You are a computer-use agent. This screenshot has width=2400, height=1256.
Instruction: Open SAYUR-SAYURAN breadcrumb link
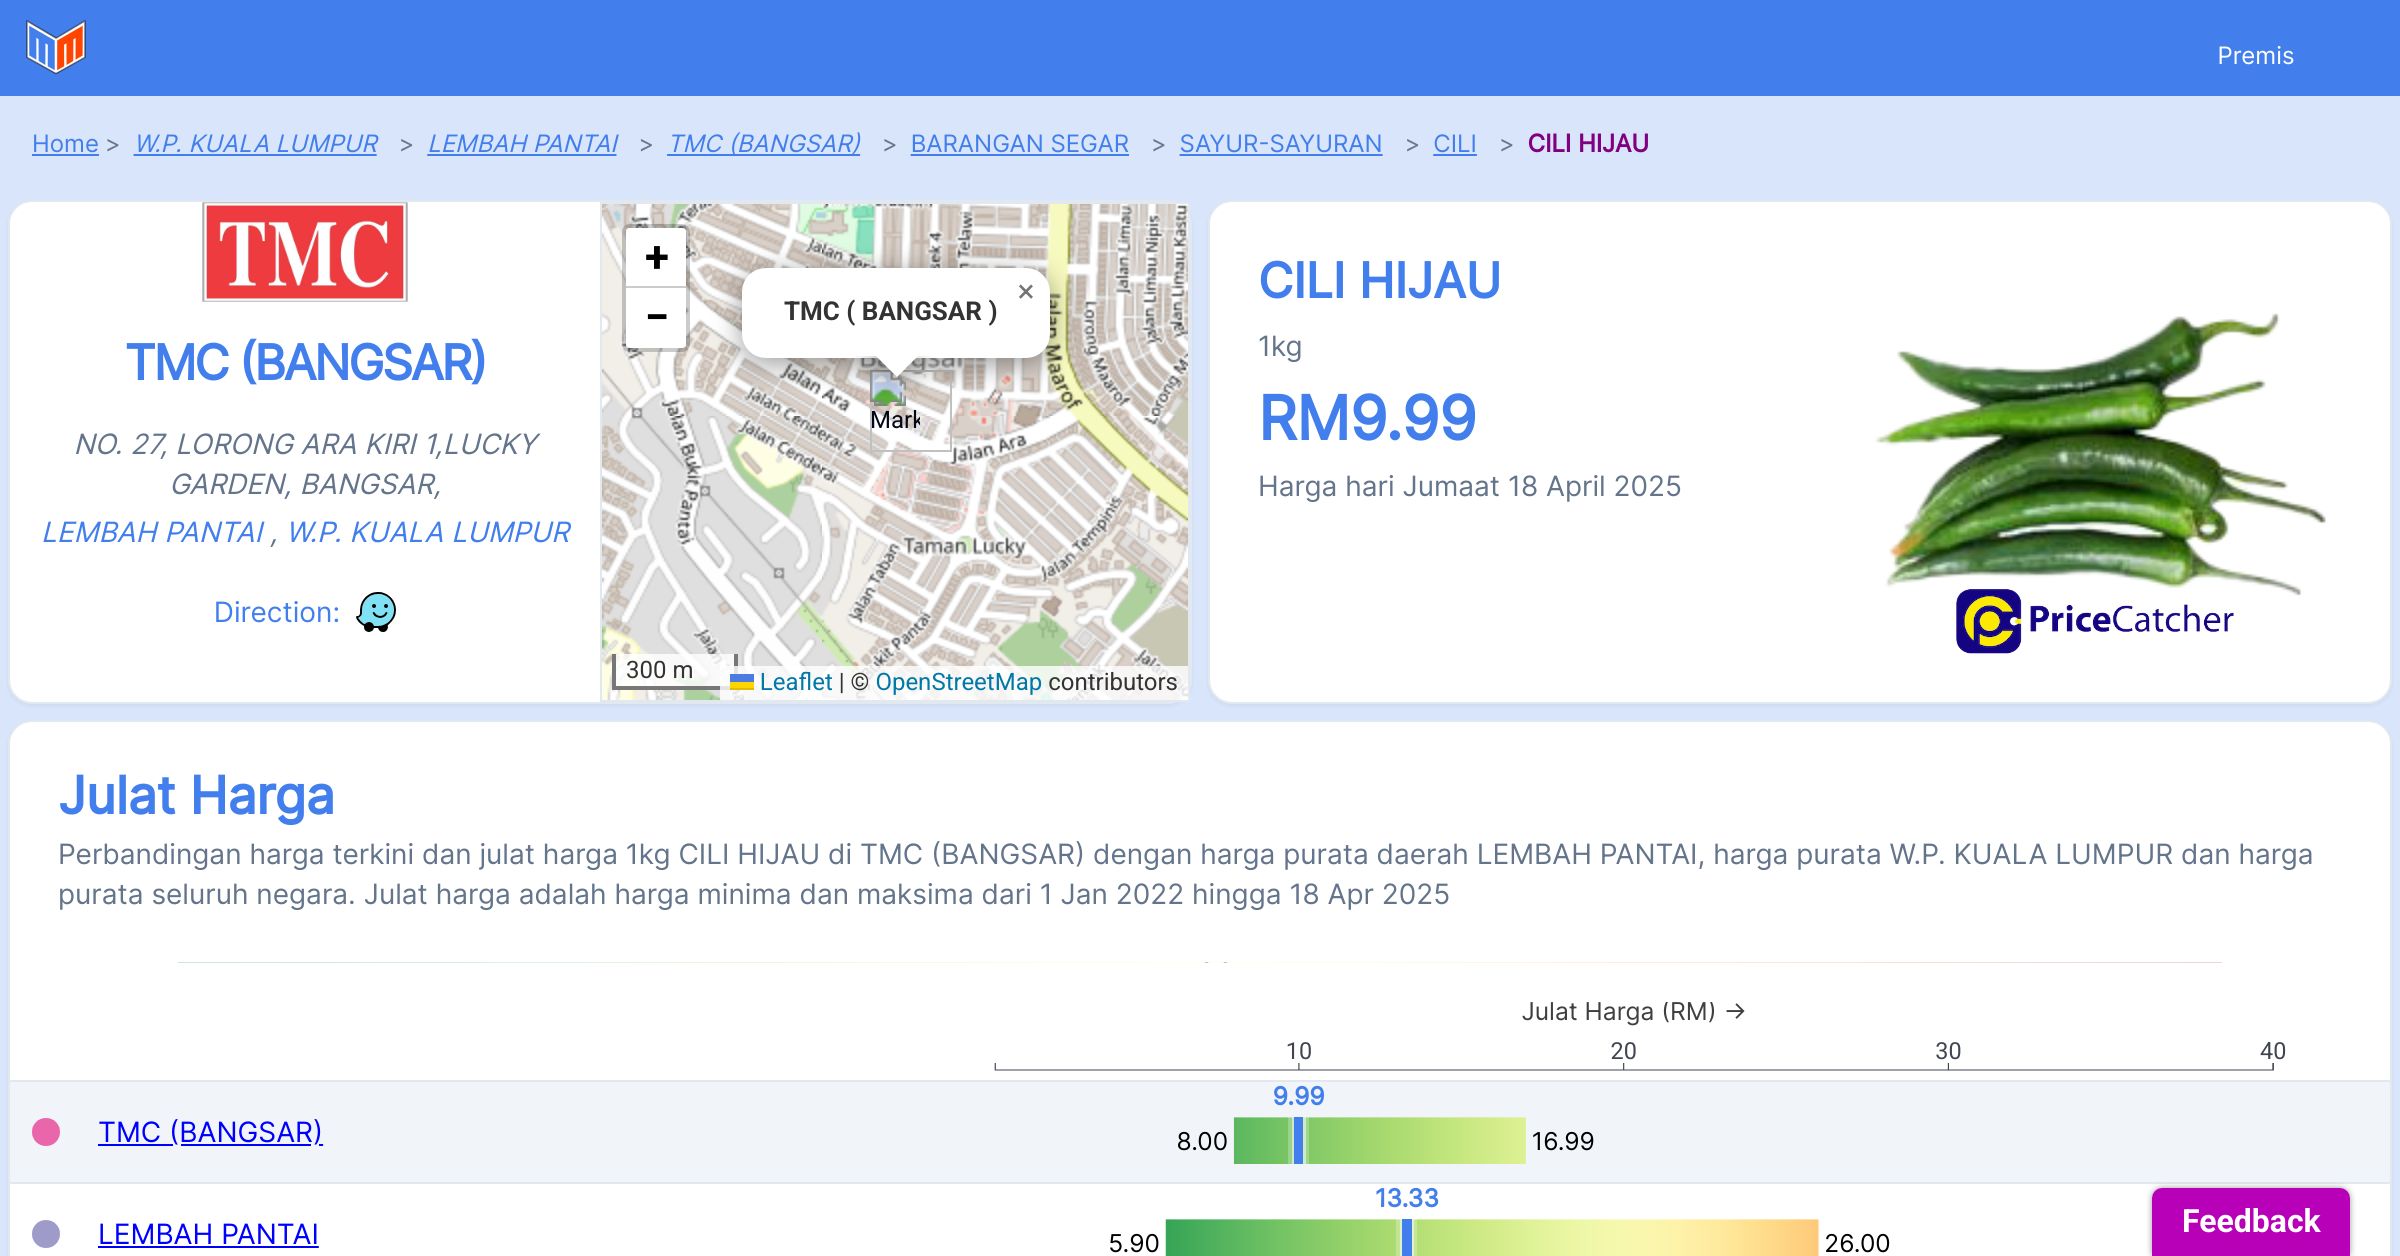tap(1280, 144)
